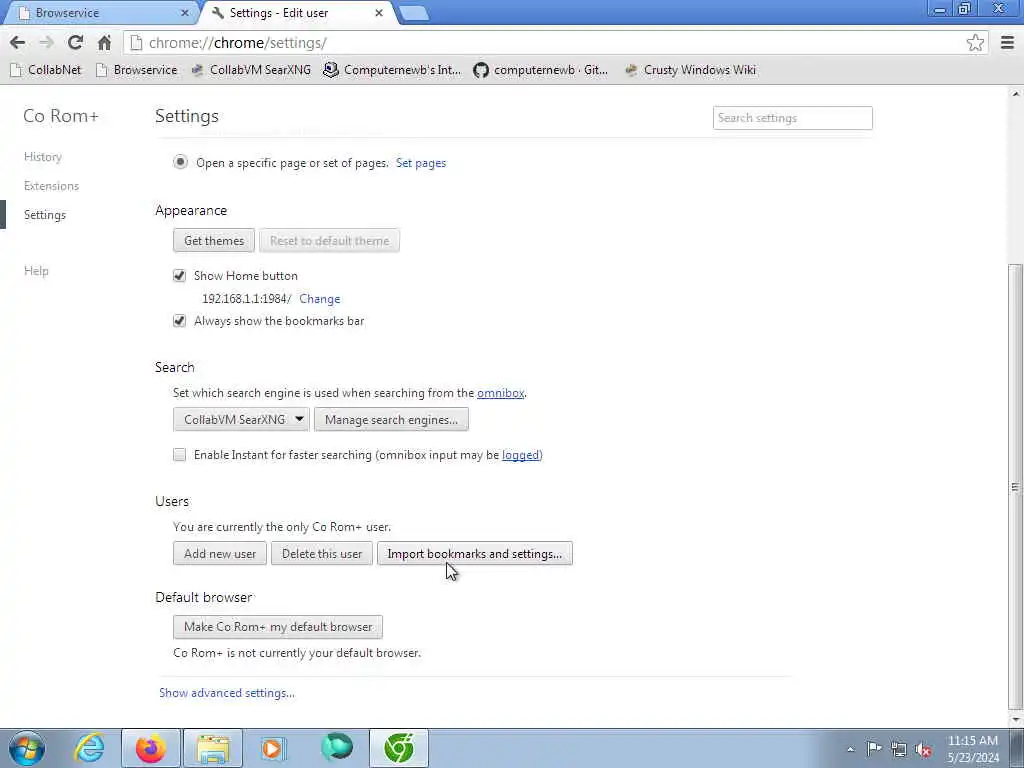
Task: Click the muted volume tray icon
Action: (x=923, y=750)
